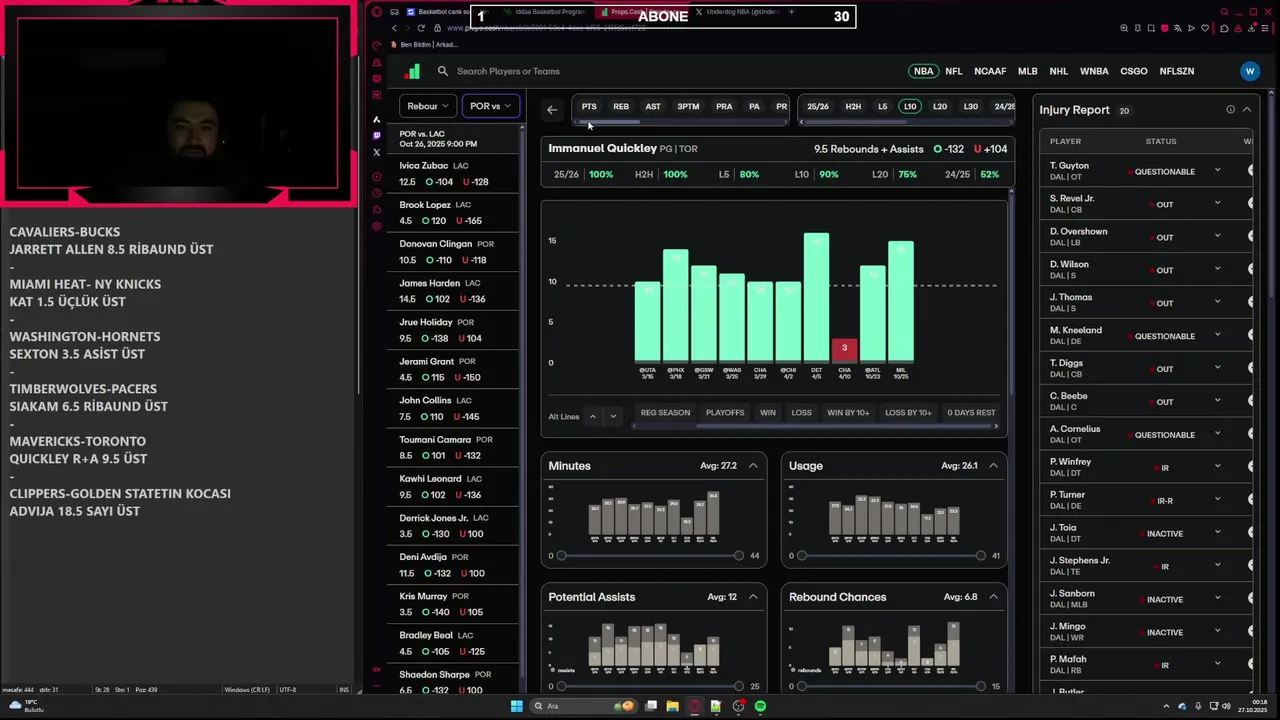Open Opera sidebar player icon
Screen dimensions: 1280x720
tap(377, 177)
